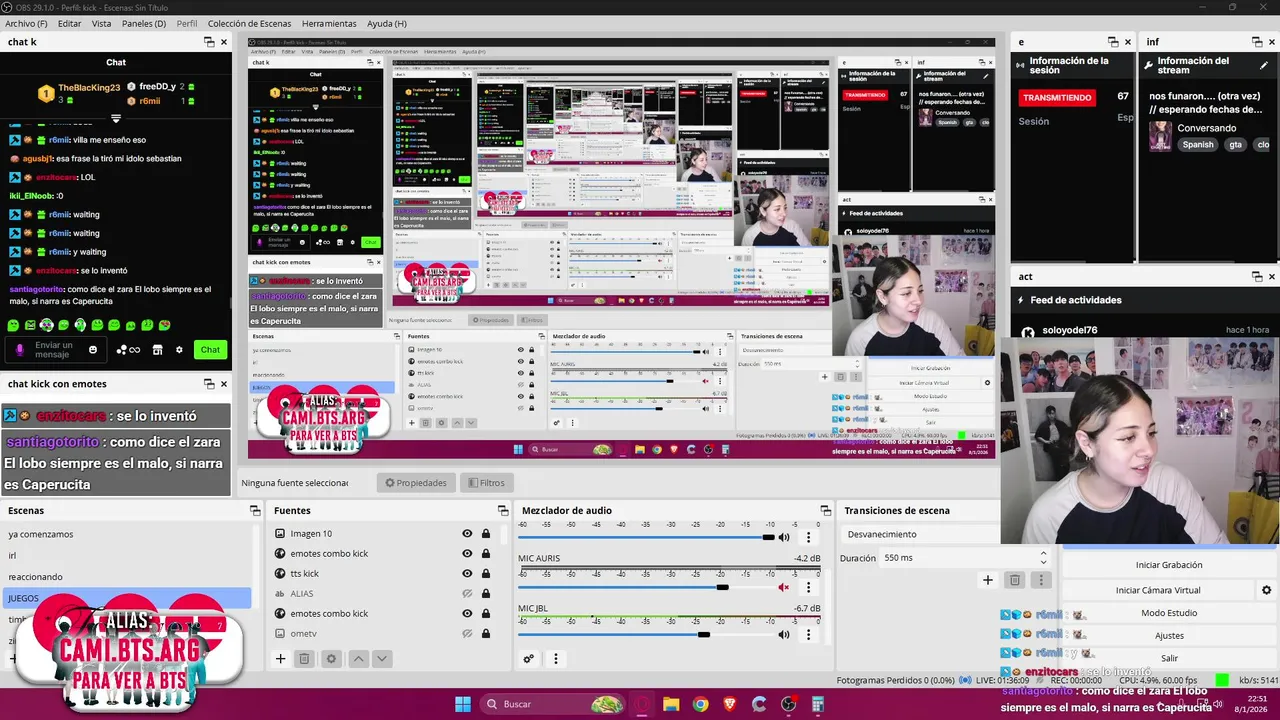Screen dimensions: 1280x720
Task: Open transition properties three-dot menu
Action: (x=1041, y=580)
